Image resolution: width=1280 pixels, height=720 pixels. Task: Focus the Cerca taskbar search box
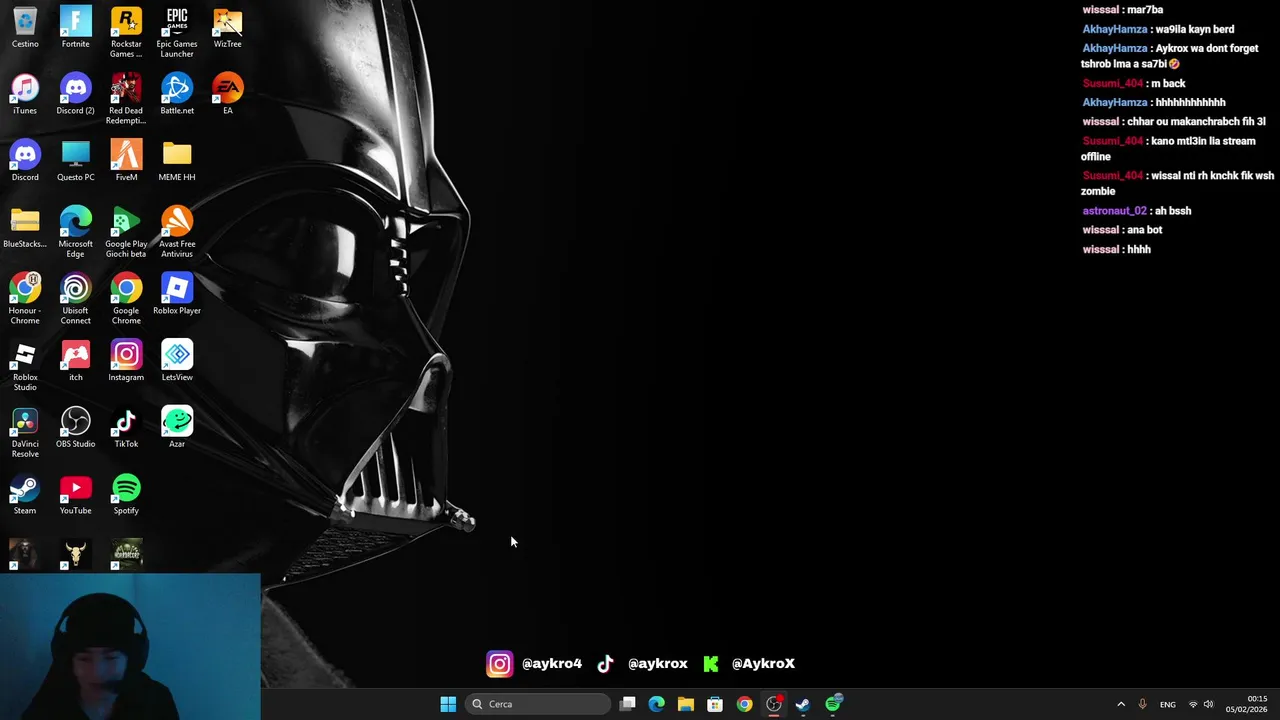(538, 704)
